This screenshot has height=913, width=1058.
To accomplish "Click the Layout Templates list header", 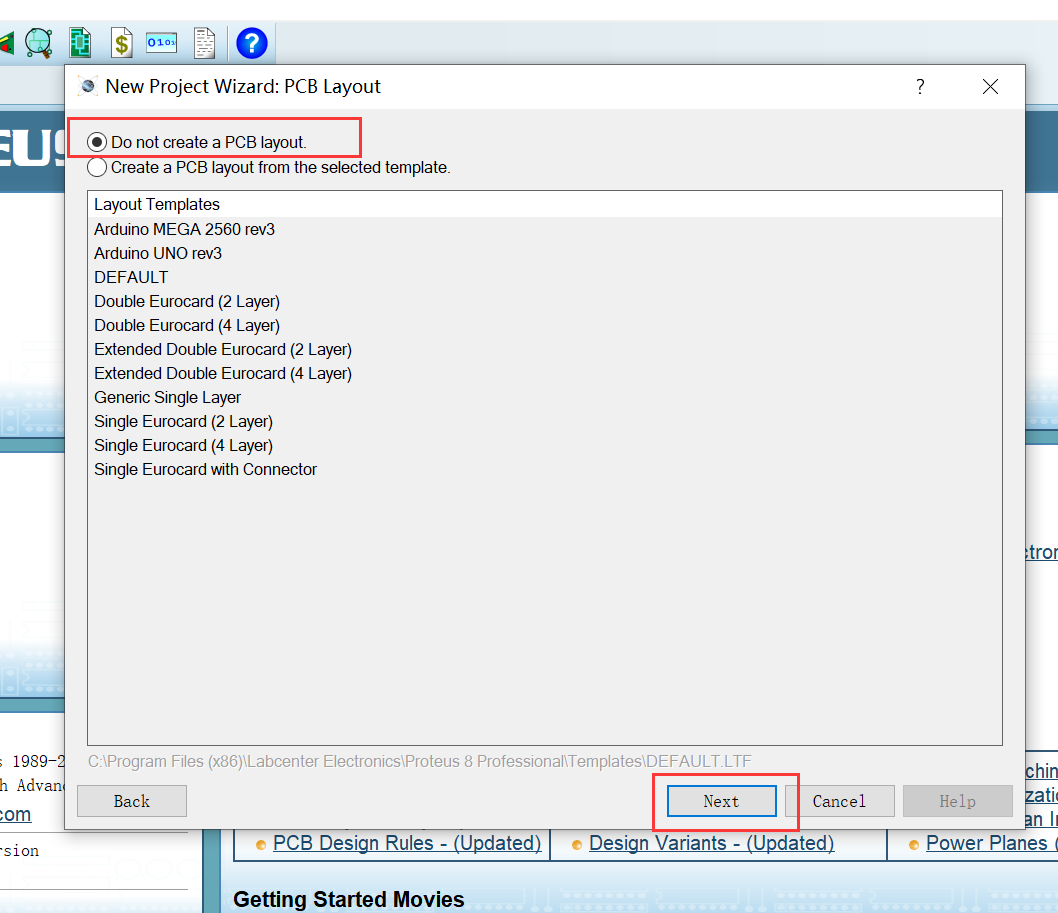I will coord(545,204).
